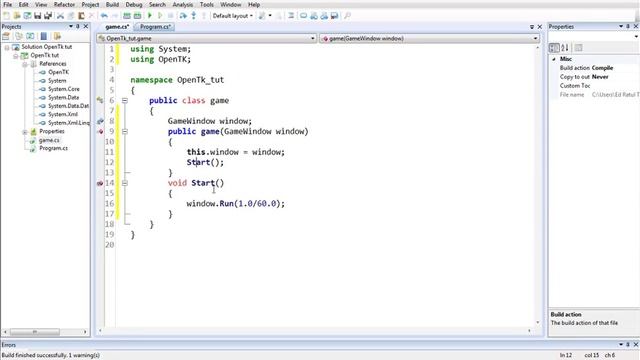Click the Build action Compile property value

click(602, 68)
